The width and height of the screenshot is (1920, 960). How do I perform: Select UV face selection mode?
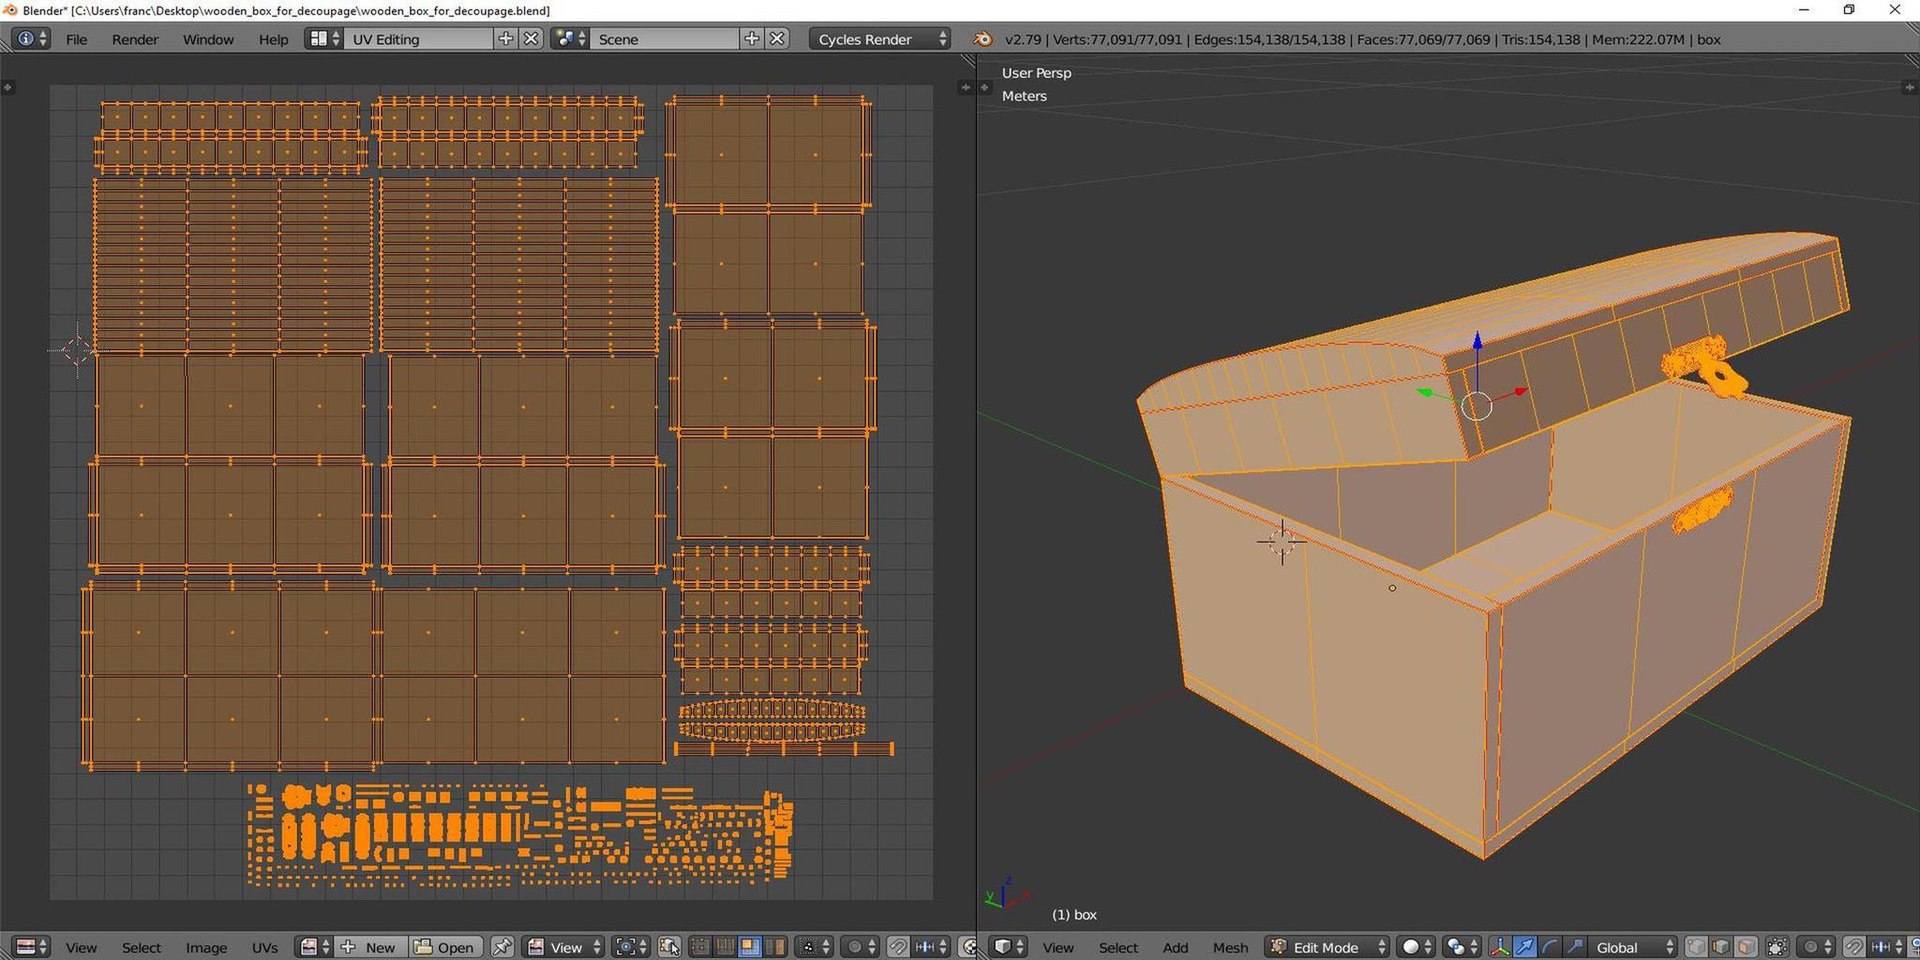tap(750, 947)
